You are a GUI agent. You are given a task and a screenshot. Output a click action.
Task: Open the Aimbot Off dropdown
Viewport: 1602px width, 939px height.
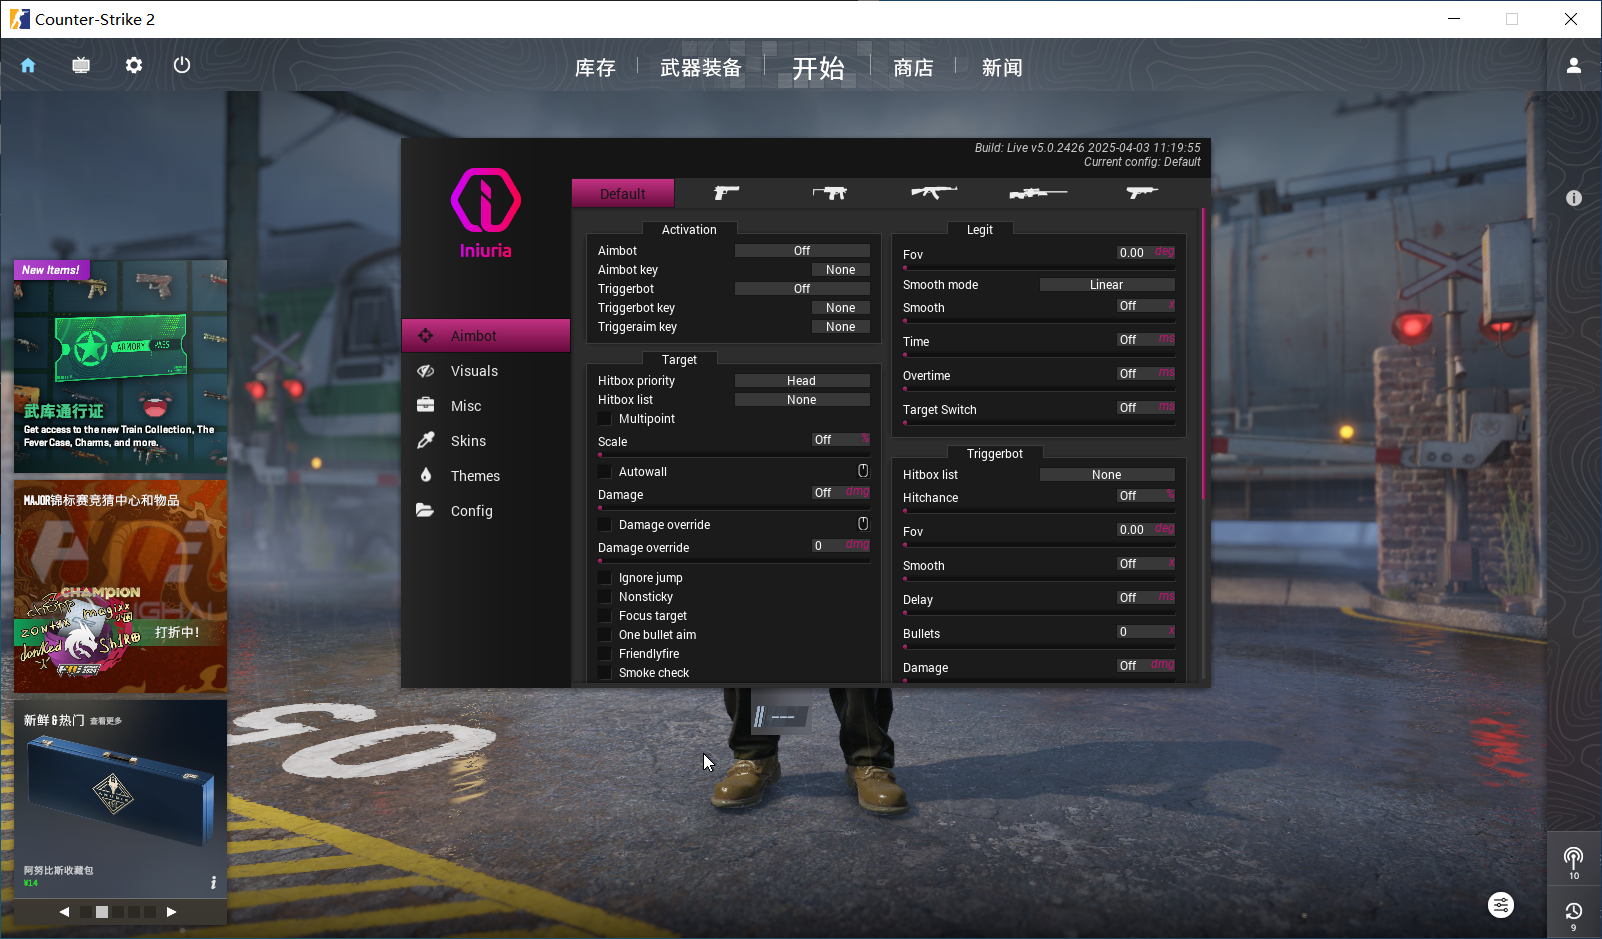801,251
